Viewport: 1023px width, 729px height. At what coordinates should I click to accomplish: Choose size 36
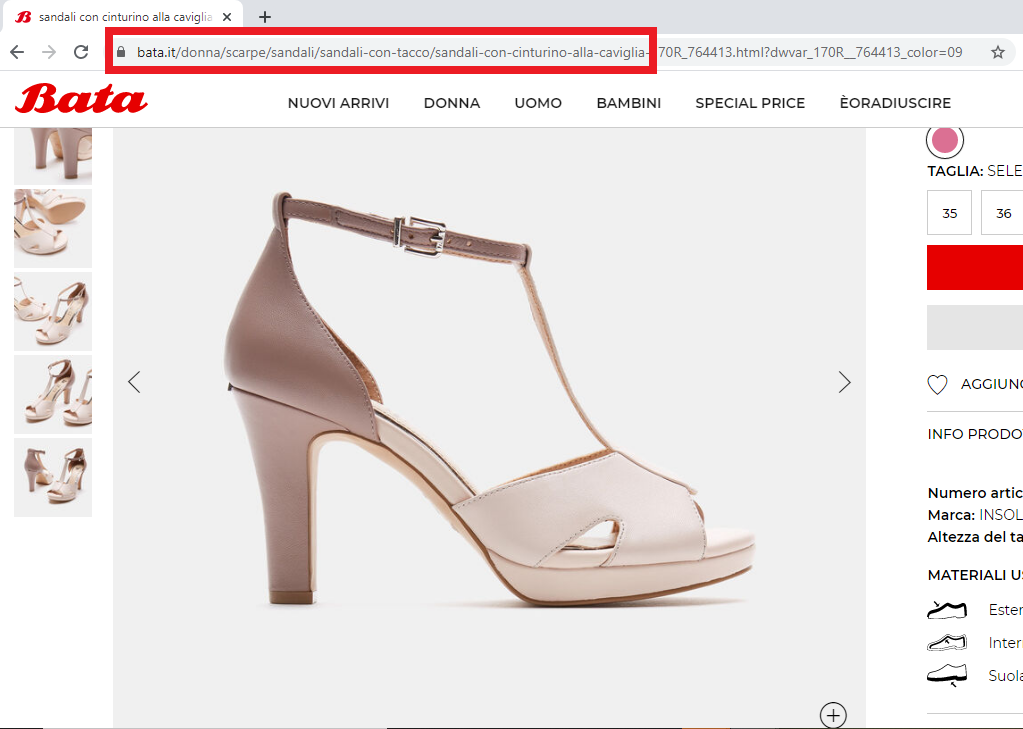1003,213
